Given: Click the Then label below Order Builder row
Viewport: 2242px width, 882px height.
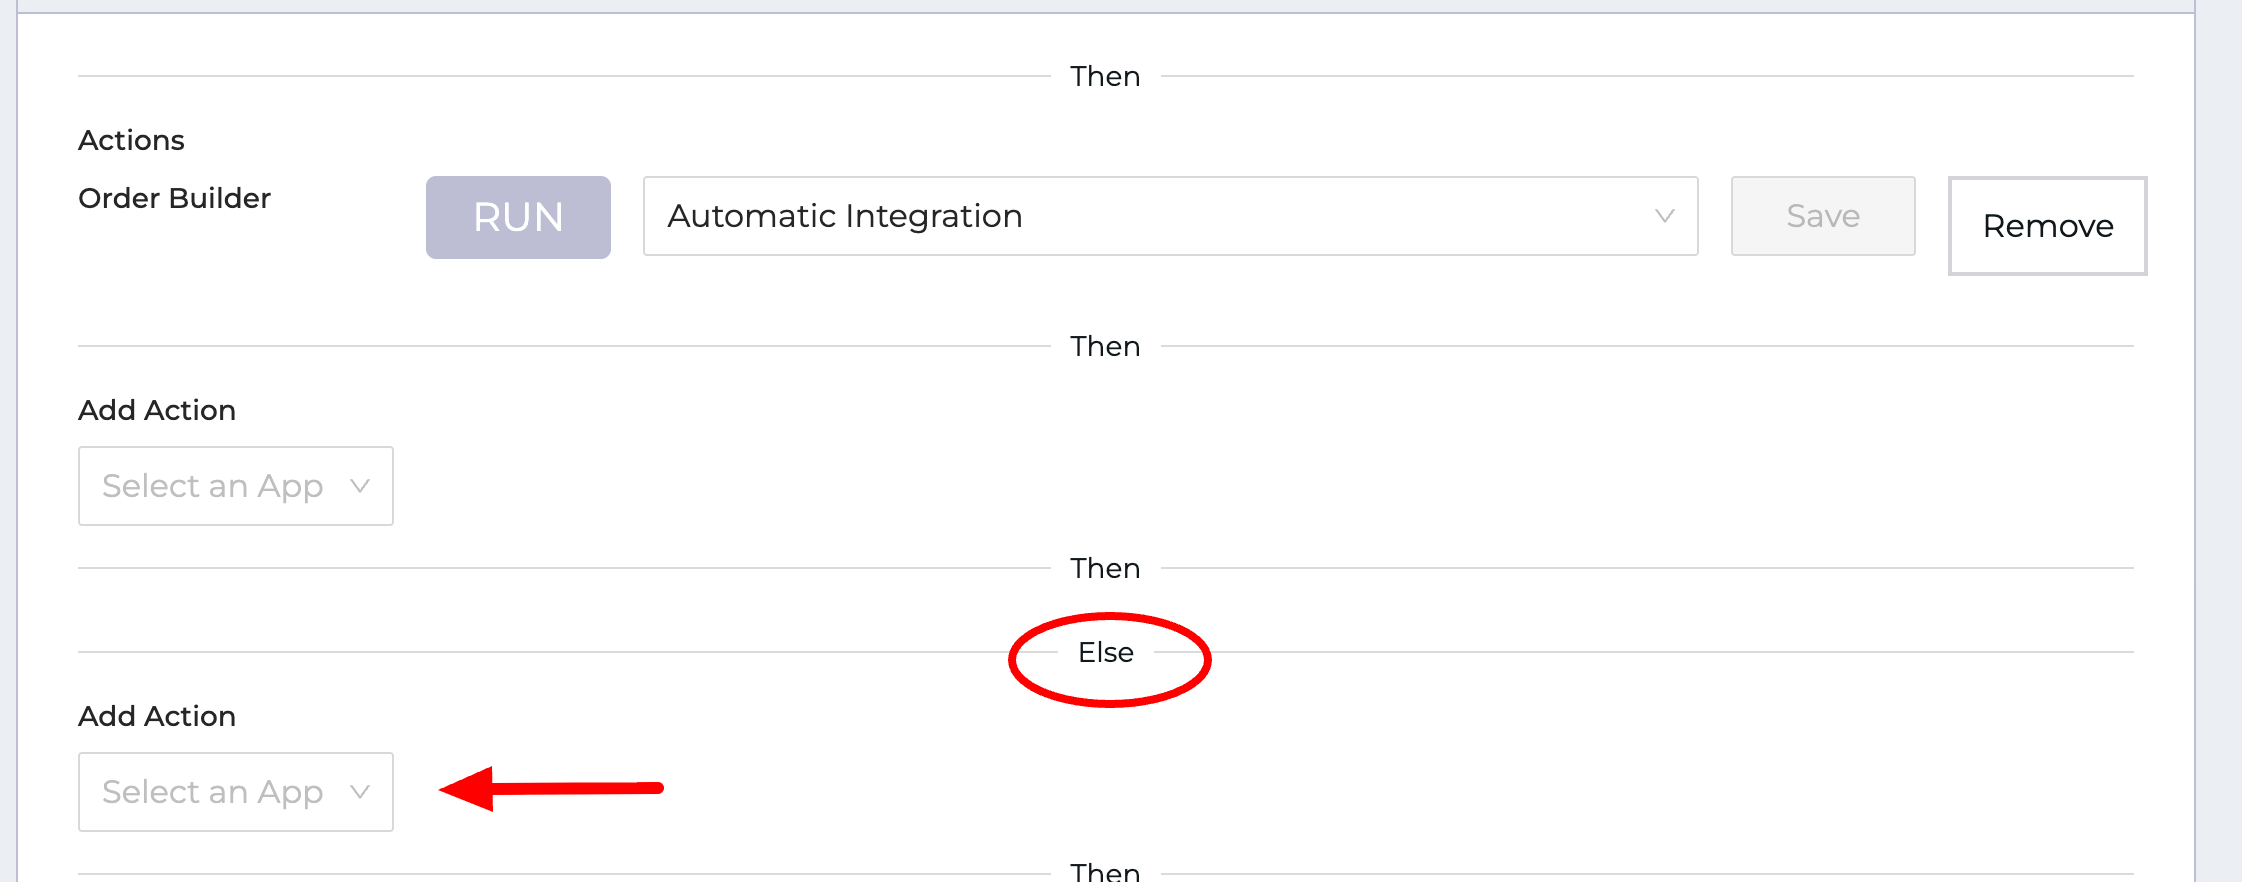Looking at the screenshot, I should (1105, 346).
